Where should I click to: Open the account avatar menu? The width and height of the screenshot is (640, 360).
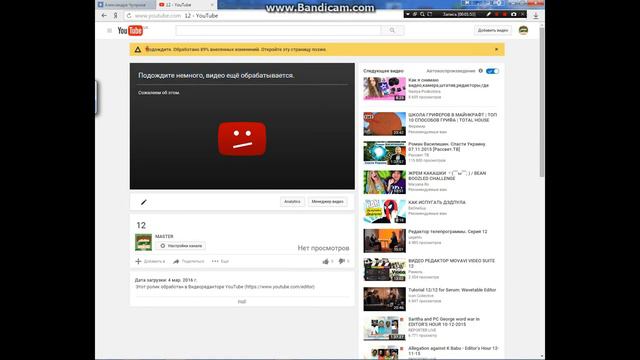click(523, 30)
